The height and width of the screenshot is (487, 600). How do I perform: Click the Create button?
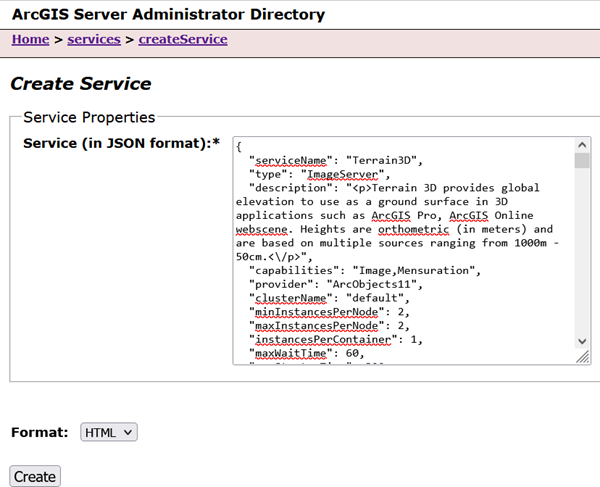coord(35,477)
